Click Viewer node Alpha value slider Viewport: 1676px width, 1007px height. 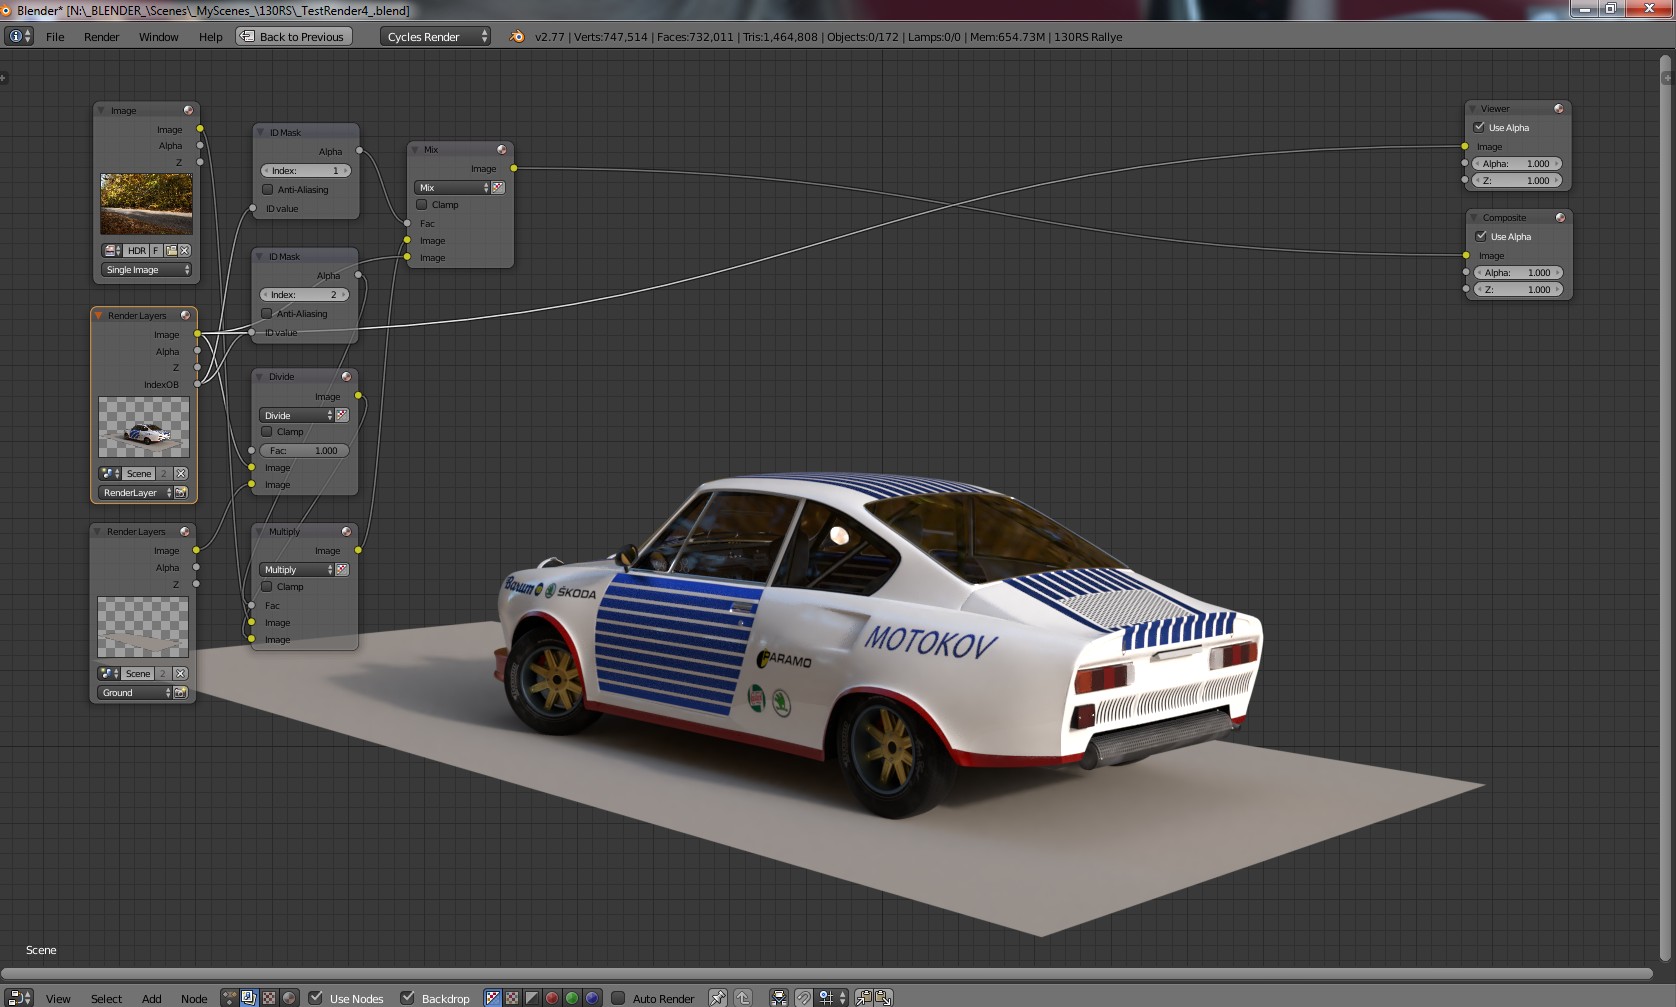[1517, 164]
